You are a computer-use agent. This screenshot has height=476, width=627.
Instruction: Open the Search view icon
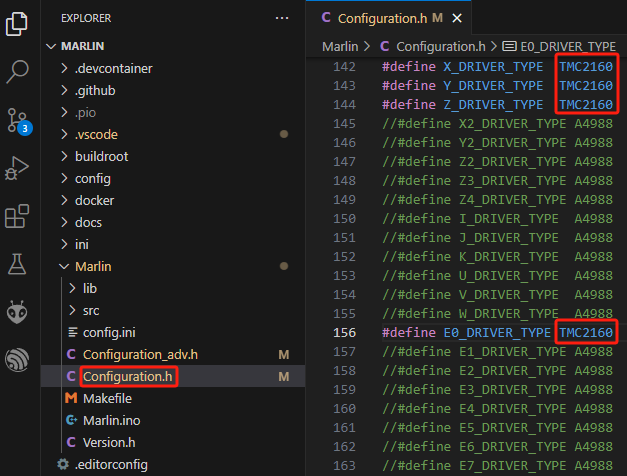coord(18,71)
